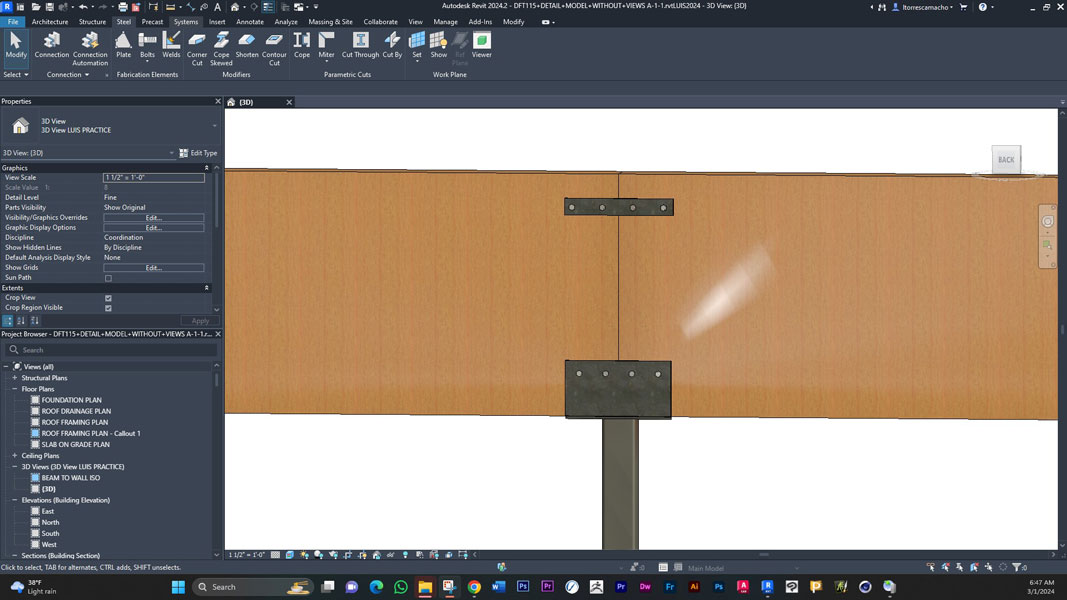Open the Work Plane Viewer
Viewport: 1067px width, 600px height.
(x=481, y=44)
